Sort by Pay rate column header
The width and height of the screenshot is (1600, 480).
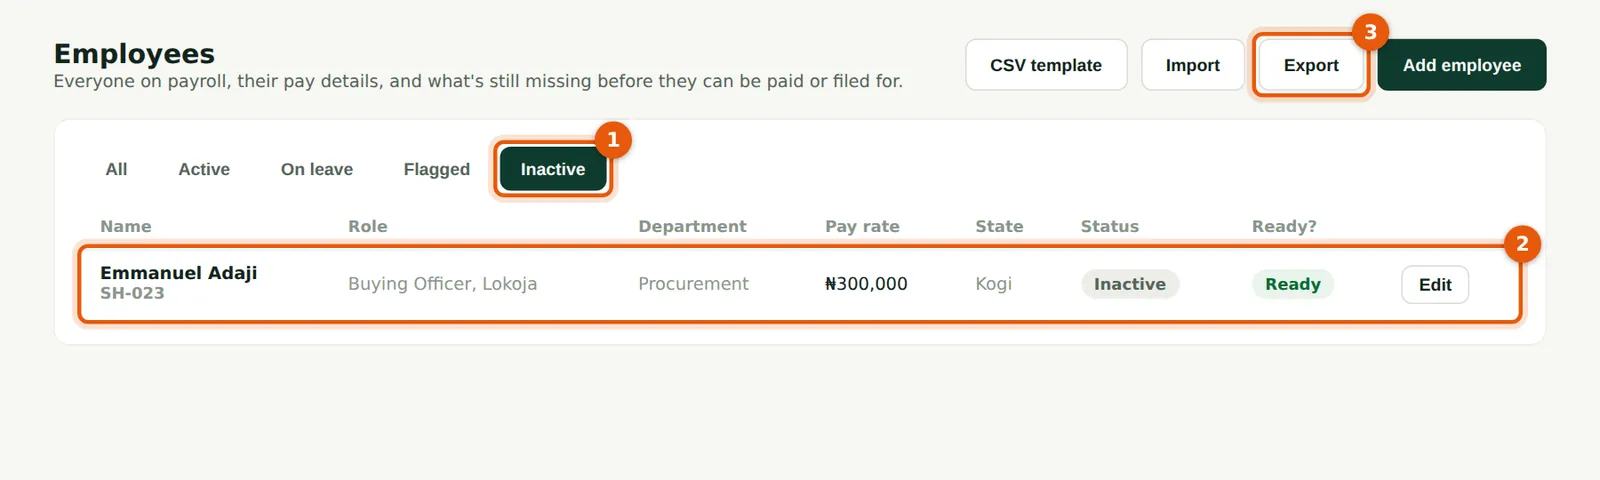coord(862,226)
